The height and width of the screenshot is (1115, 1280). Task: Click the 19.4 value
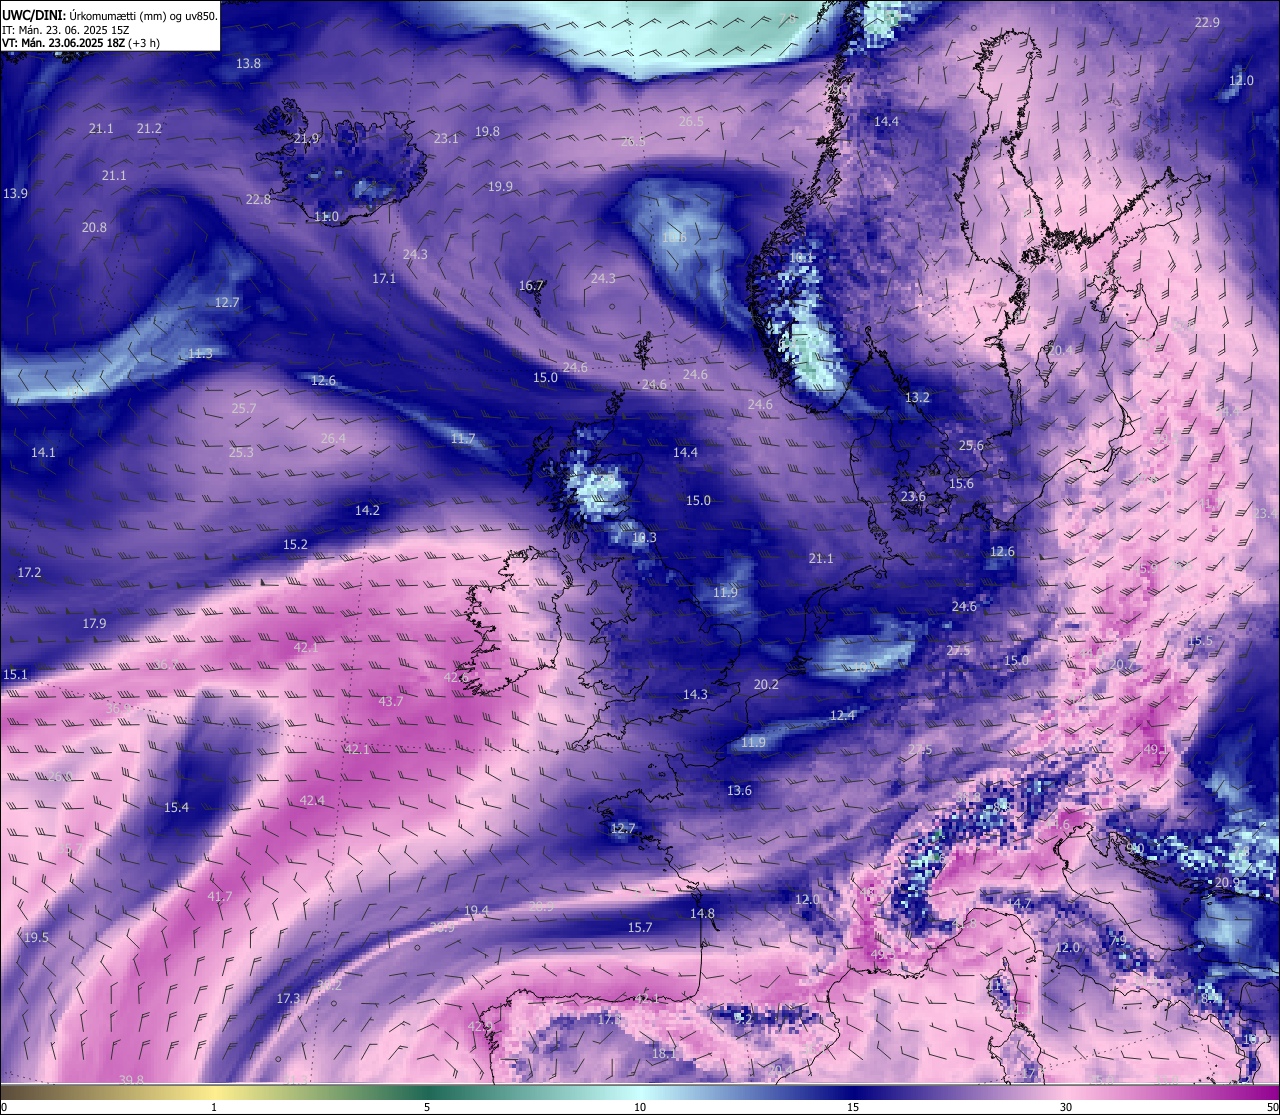[x=477, y=910]
